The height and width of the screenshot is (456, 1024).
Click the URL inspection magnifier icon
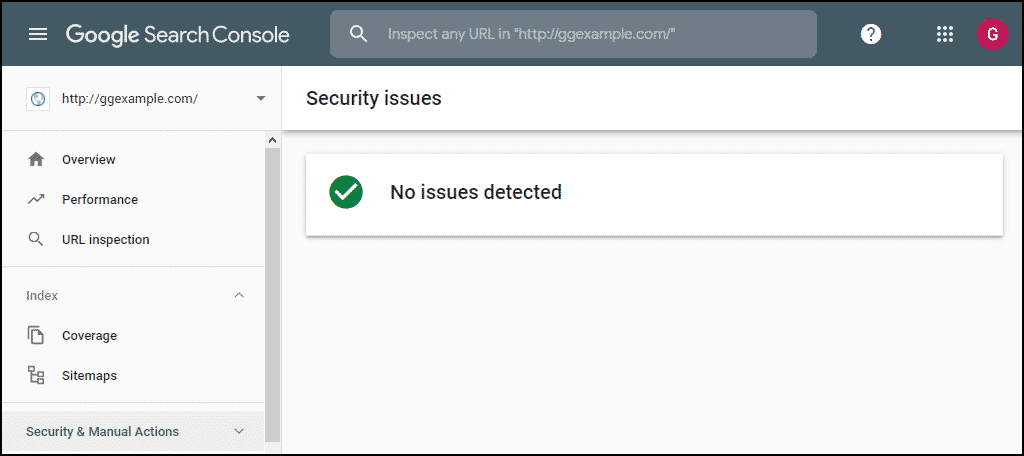[x=36, y=240]
